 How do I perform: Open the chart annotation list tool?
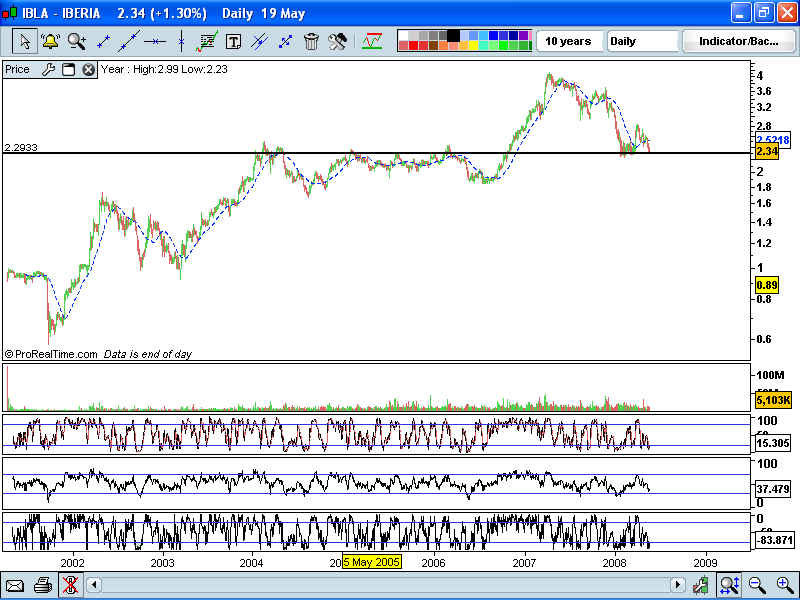coord(207,41)
